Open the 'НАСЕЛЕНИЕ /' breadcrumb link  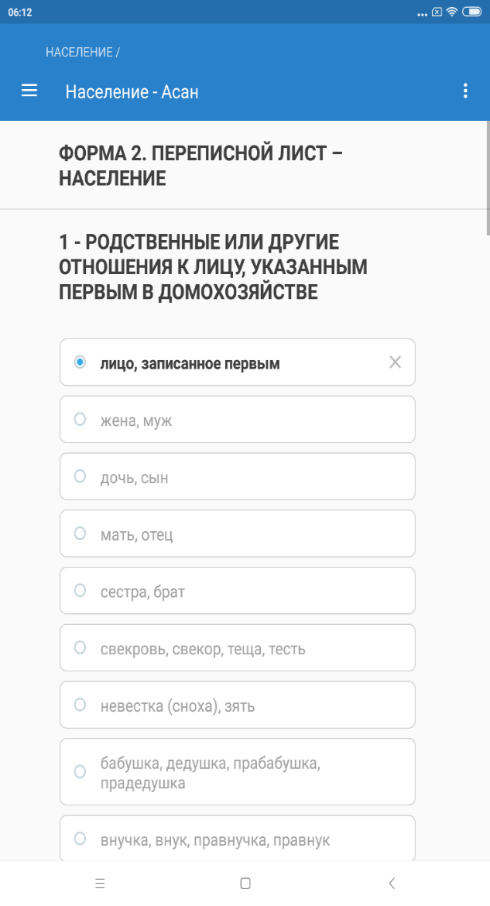[83, 52]
